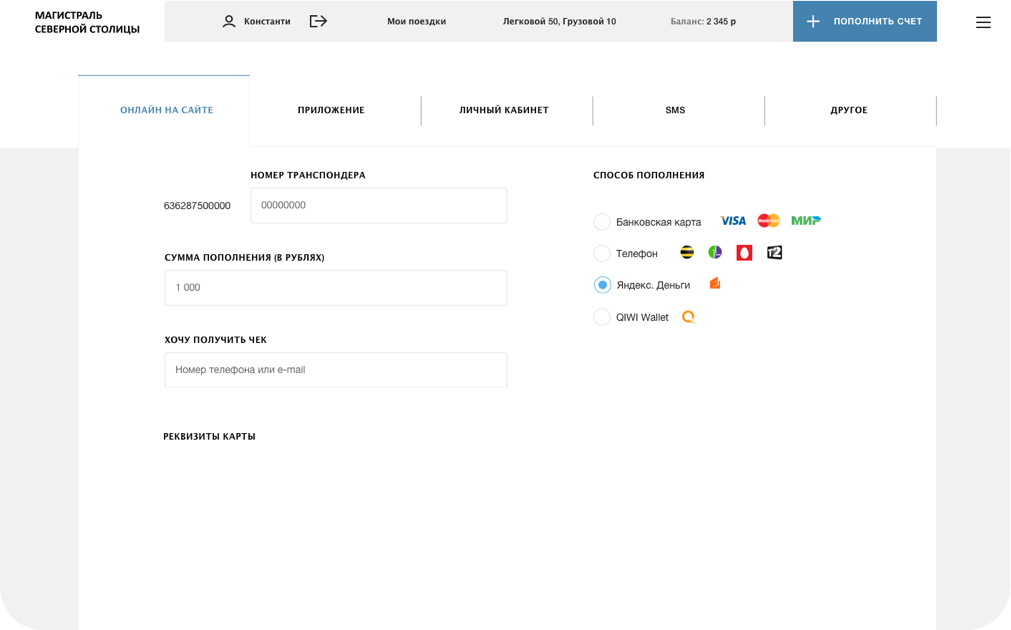Select Банковская карта payment option
Image resolution: width=1011 pixels, height=630 pixels.
[x=602, y=222]
